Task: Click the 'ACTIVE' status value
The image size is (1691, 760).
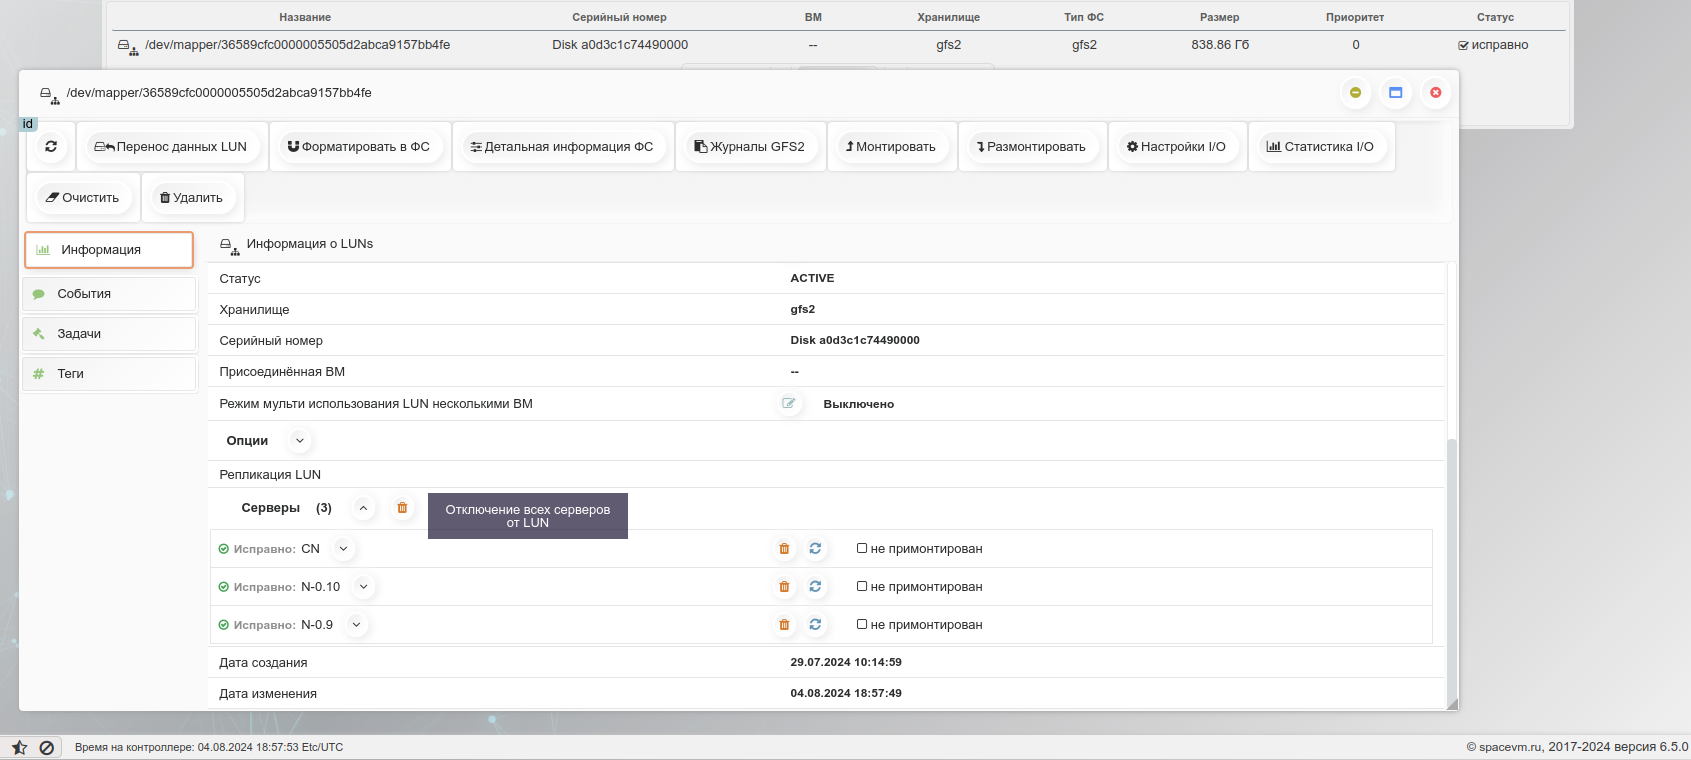Action: pos(812,278)
